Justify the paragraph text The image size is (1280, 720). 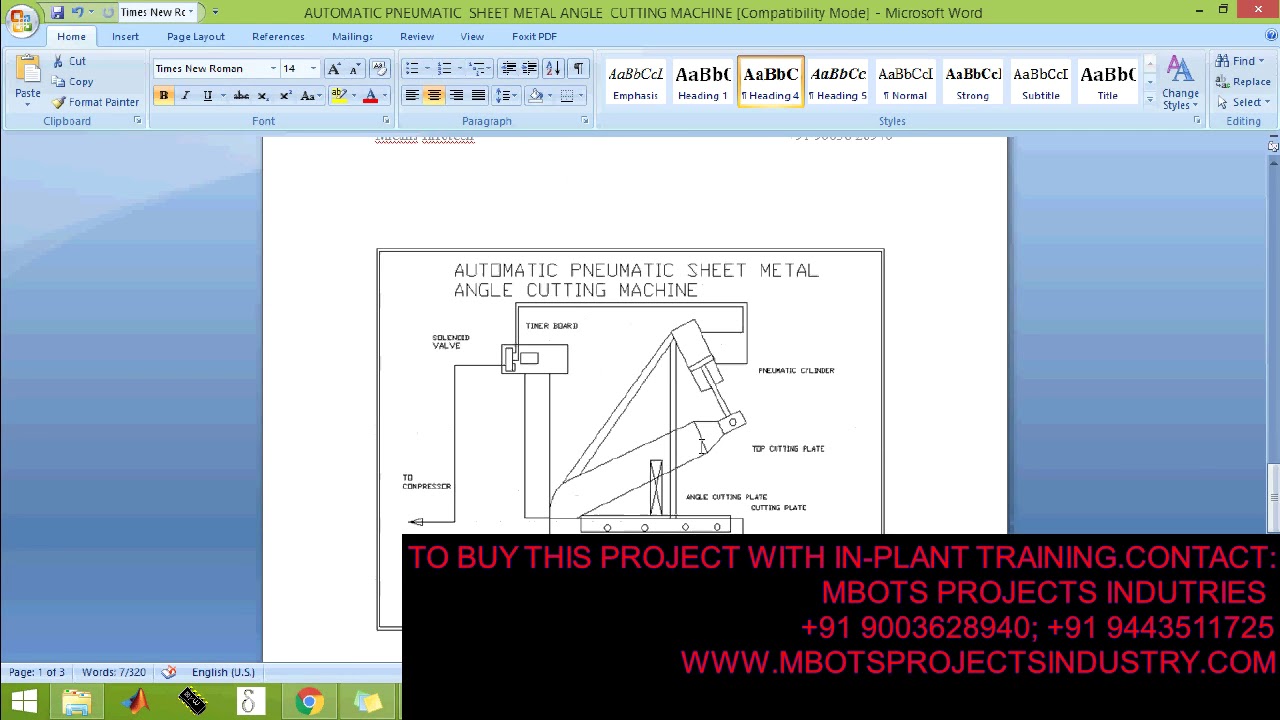pos(478,96)
